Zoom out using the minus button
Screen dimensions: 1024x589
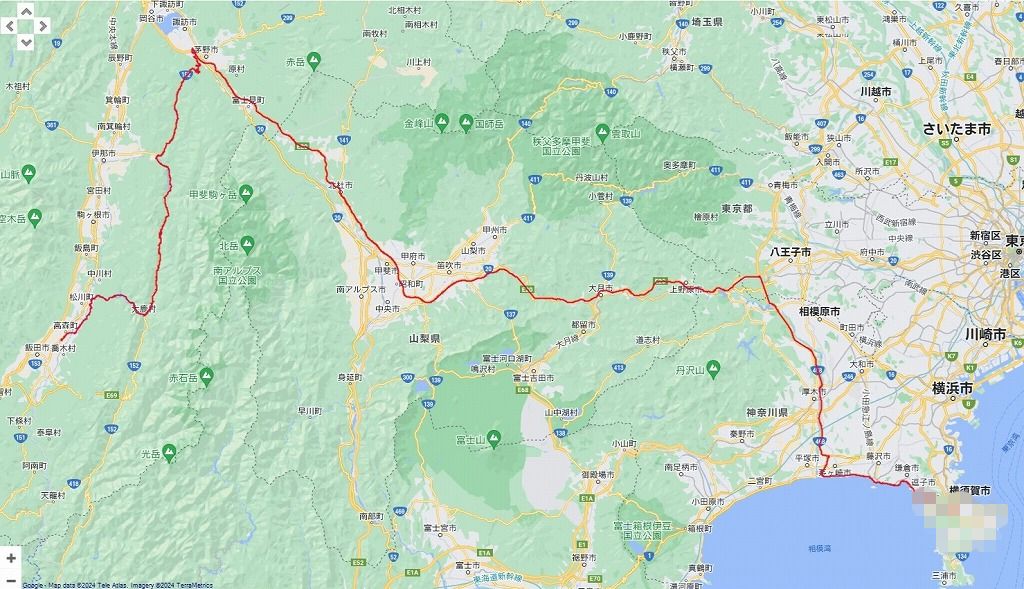(x=11, y=579)
